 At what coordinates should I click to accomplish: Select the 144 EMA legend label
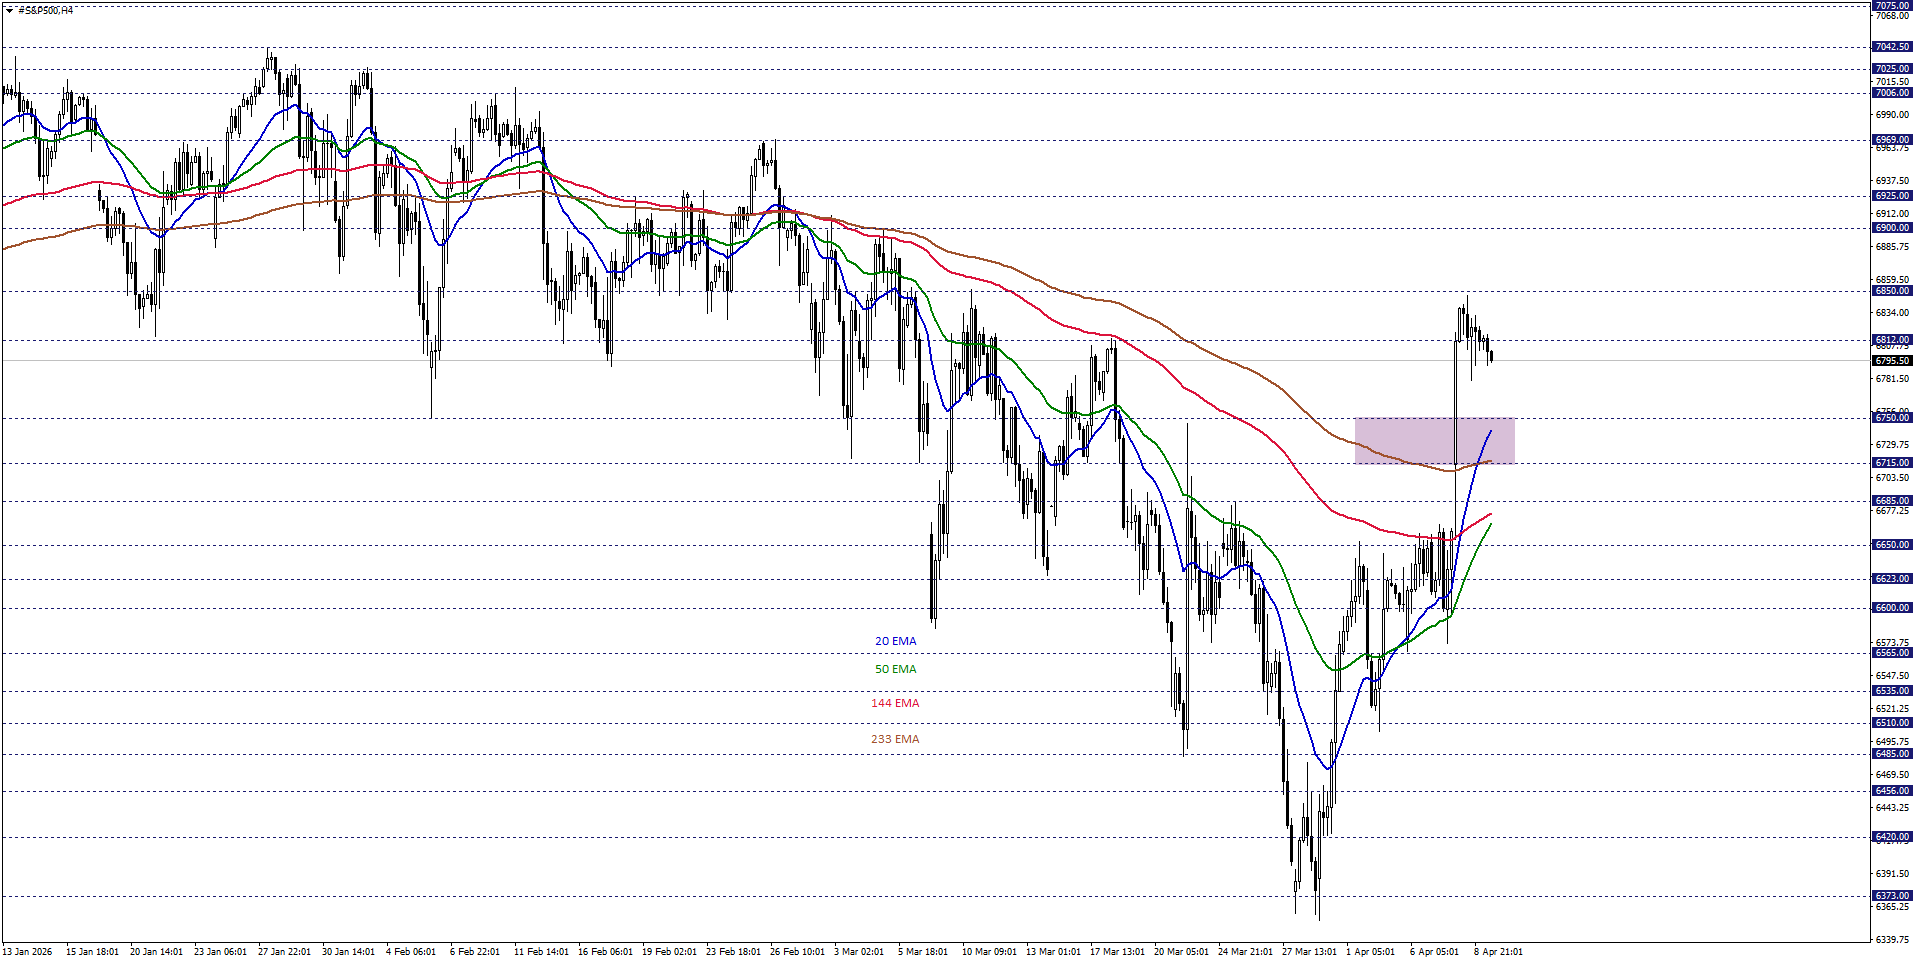(895, 703)
